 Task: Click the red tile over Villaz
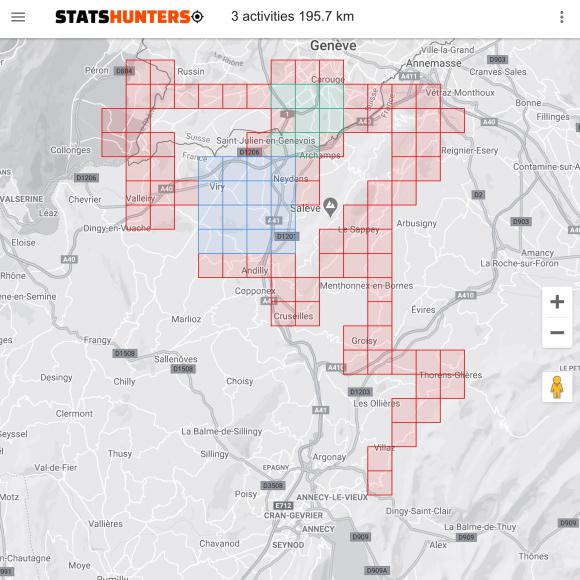380,459
